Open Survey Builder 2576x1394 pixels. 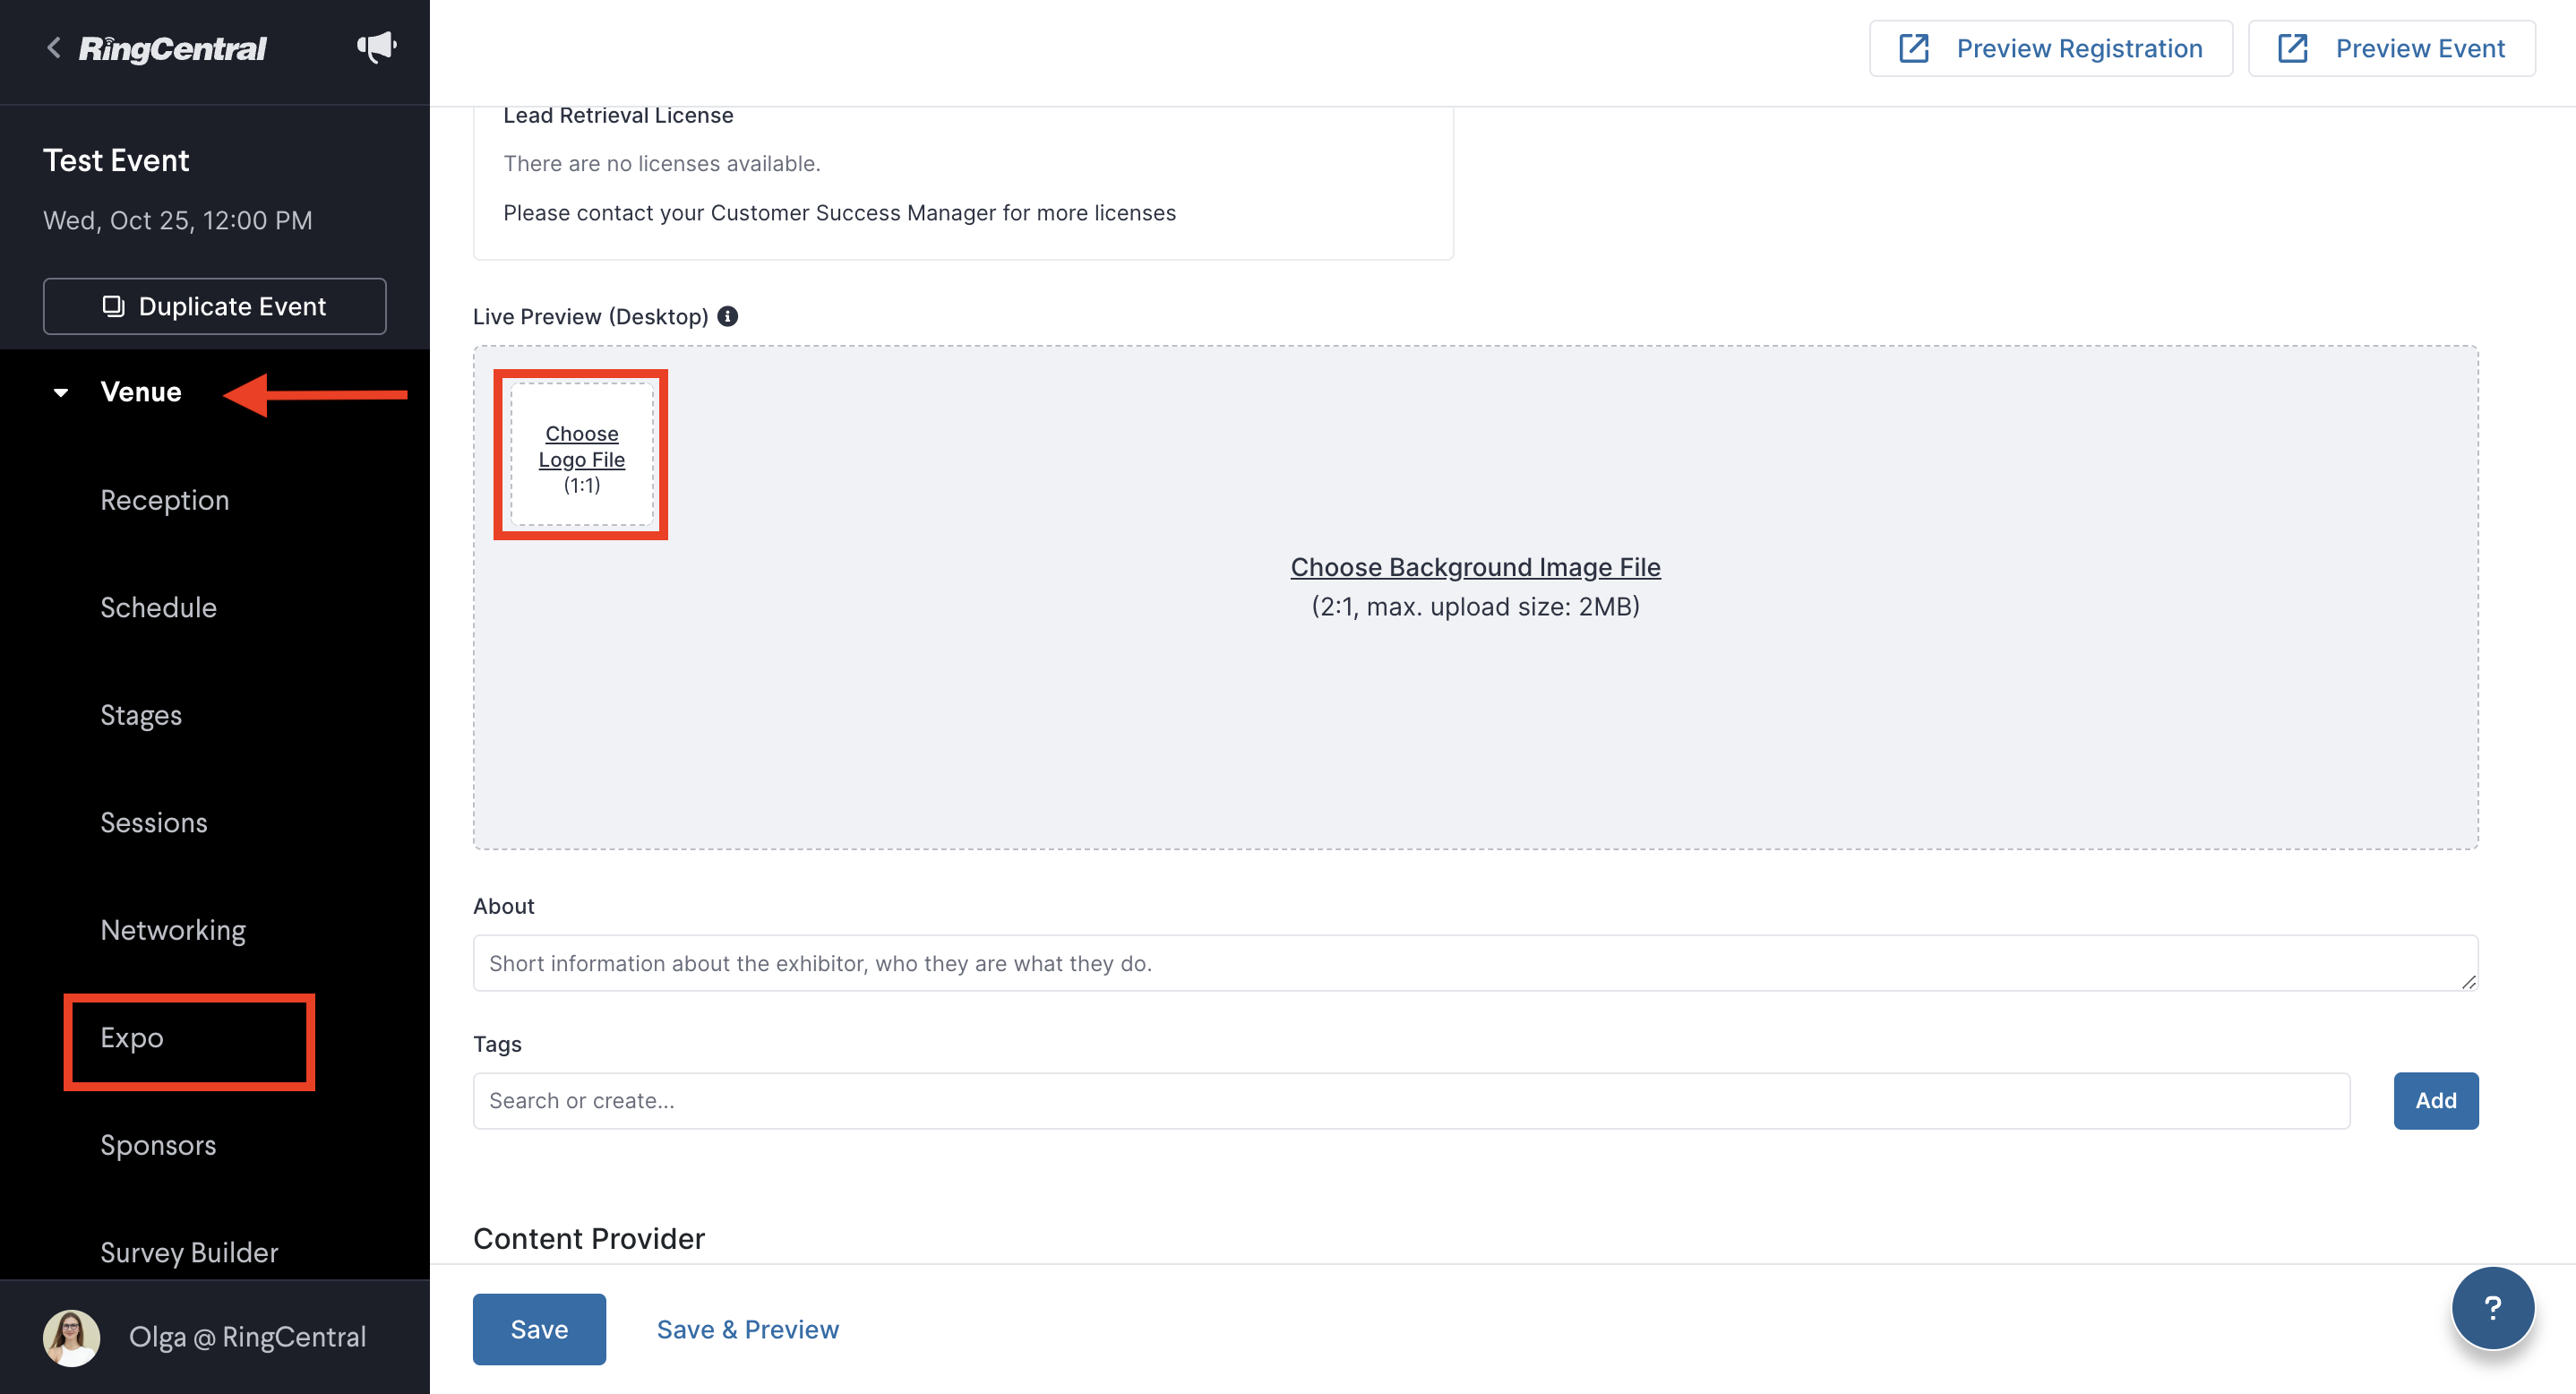point(189,1253)
